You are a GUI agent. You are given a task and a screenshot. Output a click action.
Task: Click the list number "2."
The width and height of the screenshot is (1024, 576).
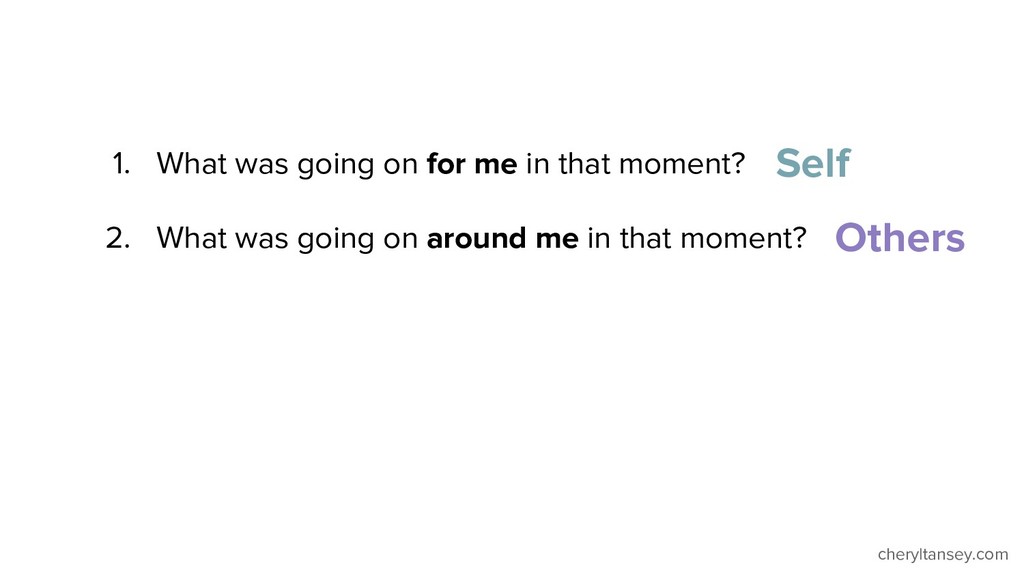tap(118, 238)
